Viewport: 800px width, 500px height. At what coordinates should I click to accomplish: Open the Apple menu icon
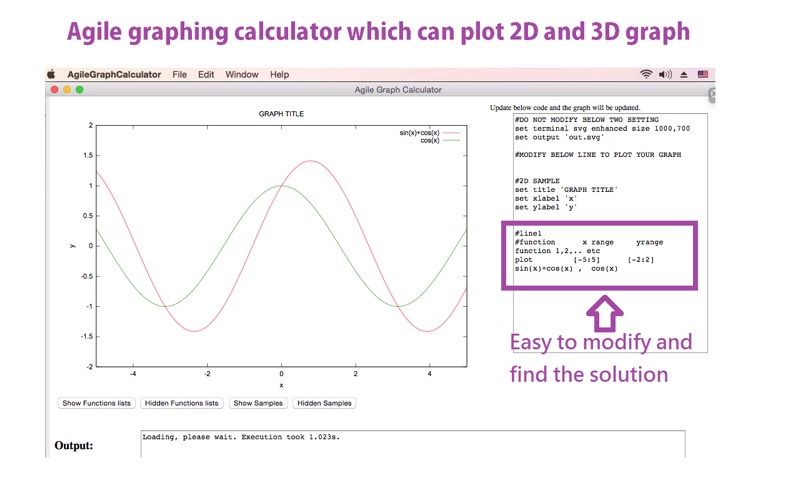pos(51,74)
